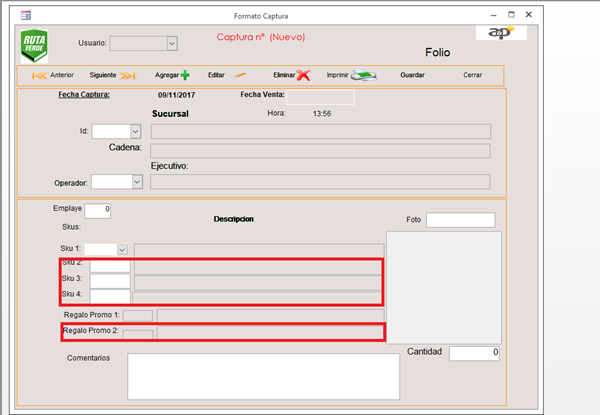Select the Cantidad number field
This screenshot has height=415, width=600.
(x=474, y=353)
